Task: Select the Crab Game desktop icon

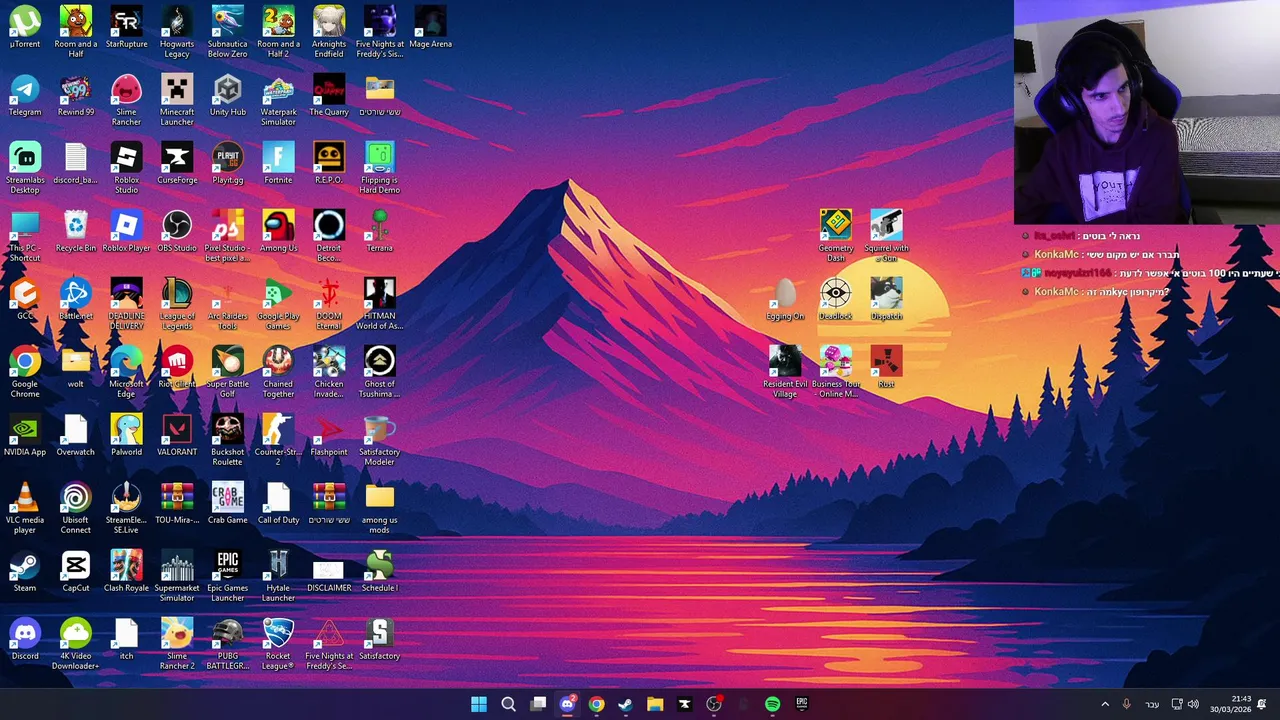Action: (x=227, y=503)
